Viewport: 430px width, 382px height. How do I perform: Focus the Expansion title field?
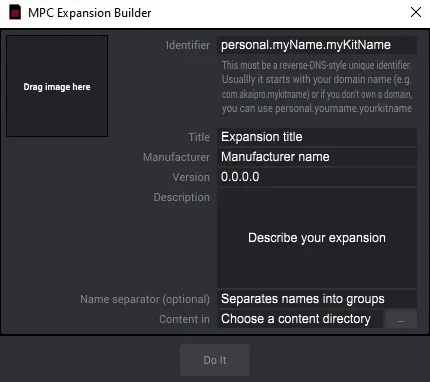pyautogui.click(x=317, y=137)
